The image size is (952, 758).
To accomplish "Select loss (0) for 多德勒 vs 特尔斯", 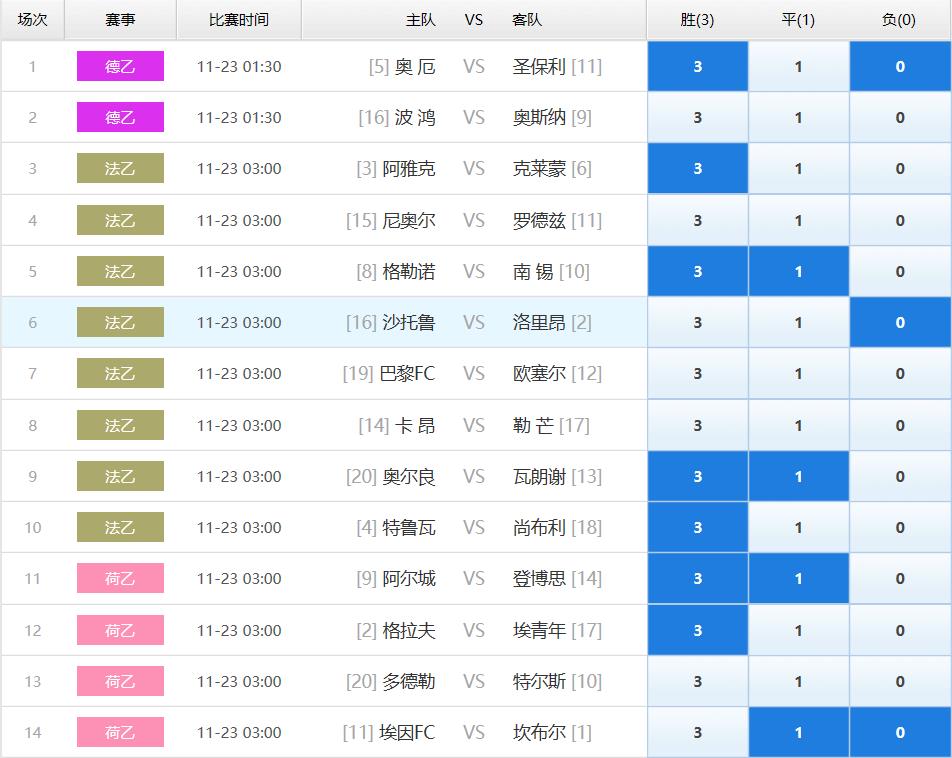I will point(900,681).
